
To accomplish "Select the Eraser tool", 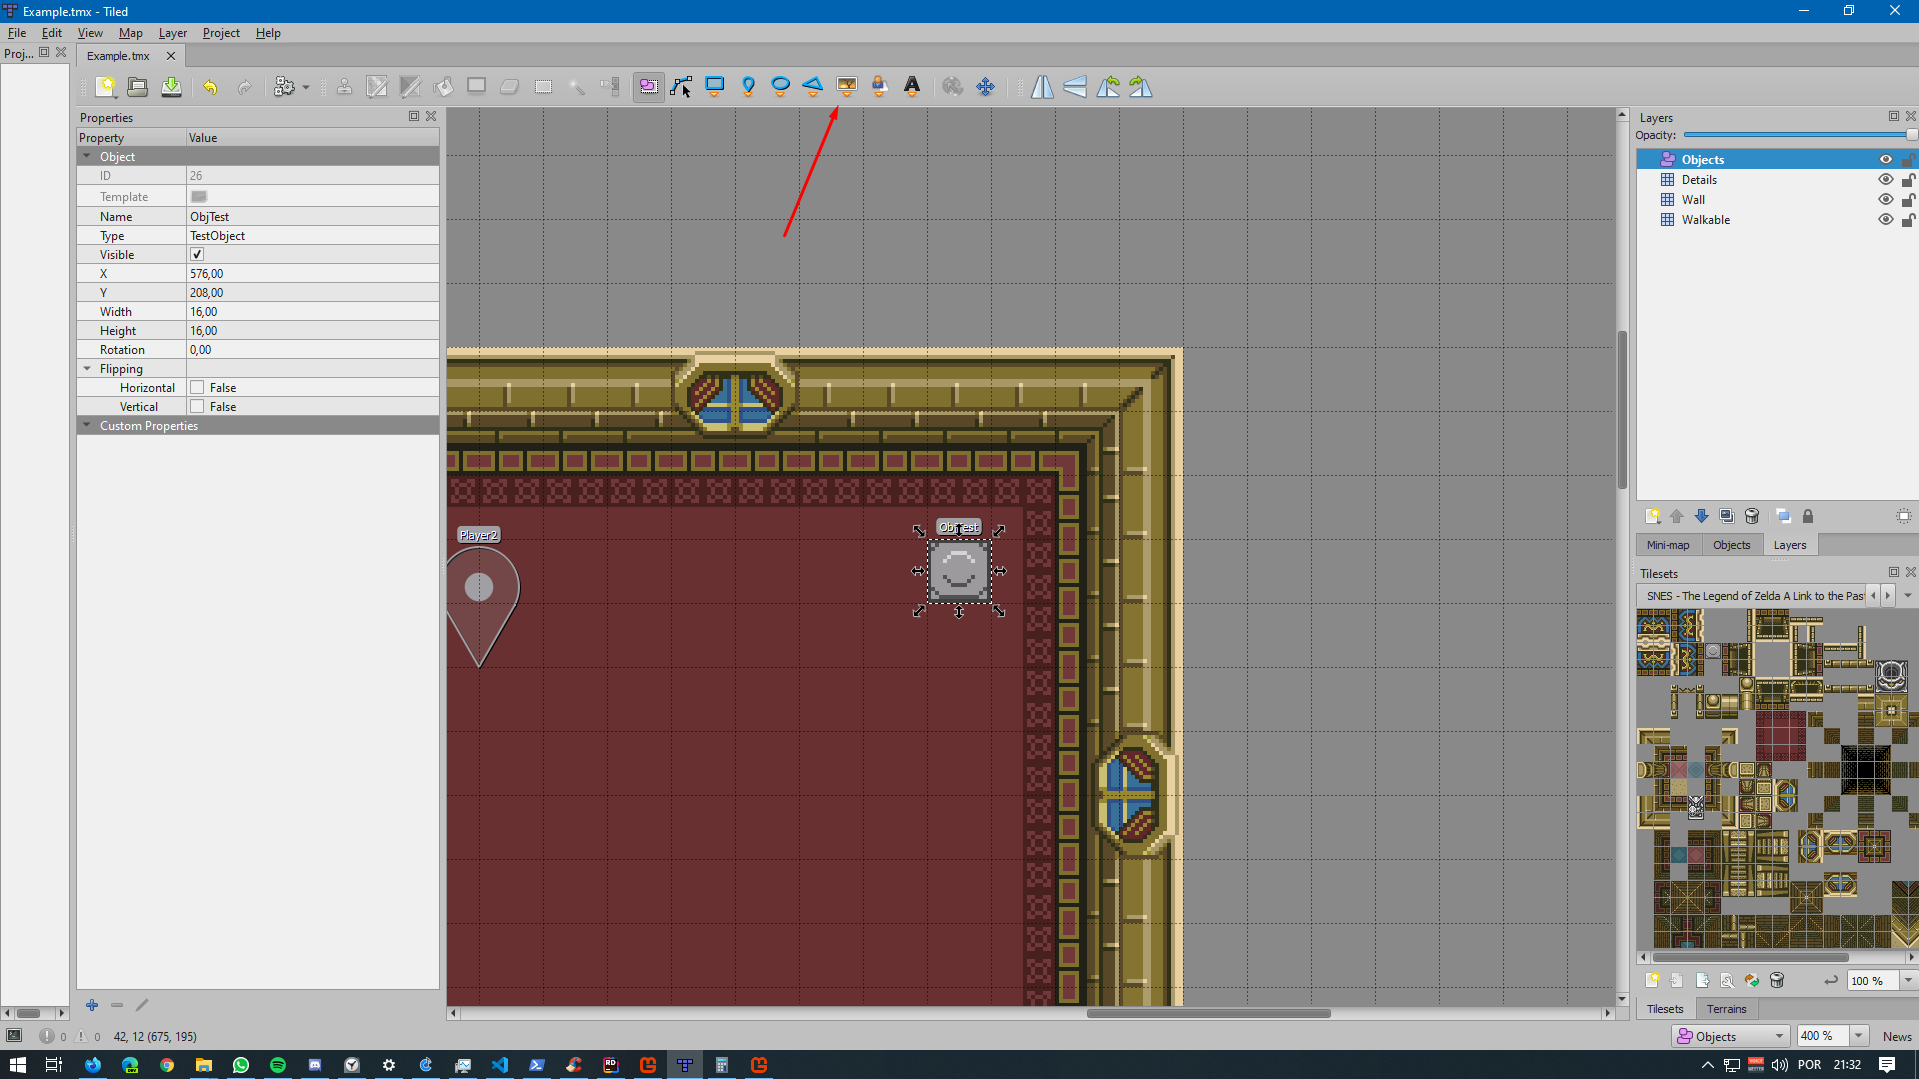I will pyautogui.click(x=509, y=87).
